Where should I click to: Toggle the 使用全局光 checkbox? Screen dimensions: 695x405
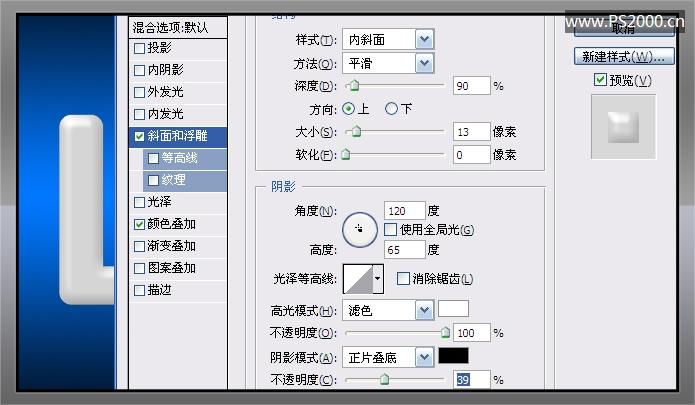(x=391, y=230)
